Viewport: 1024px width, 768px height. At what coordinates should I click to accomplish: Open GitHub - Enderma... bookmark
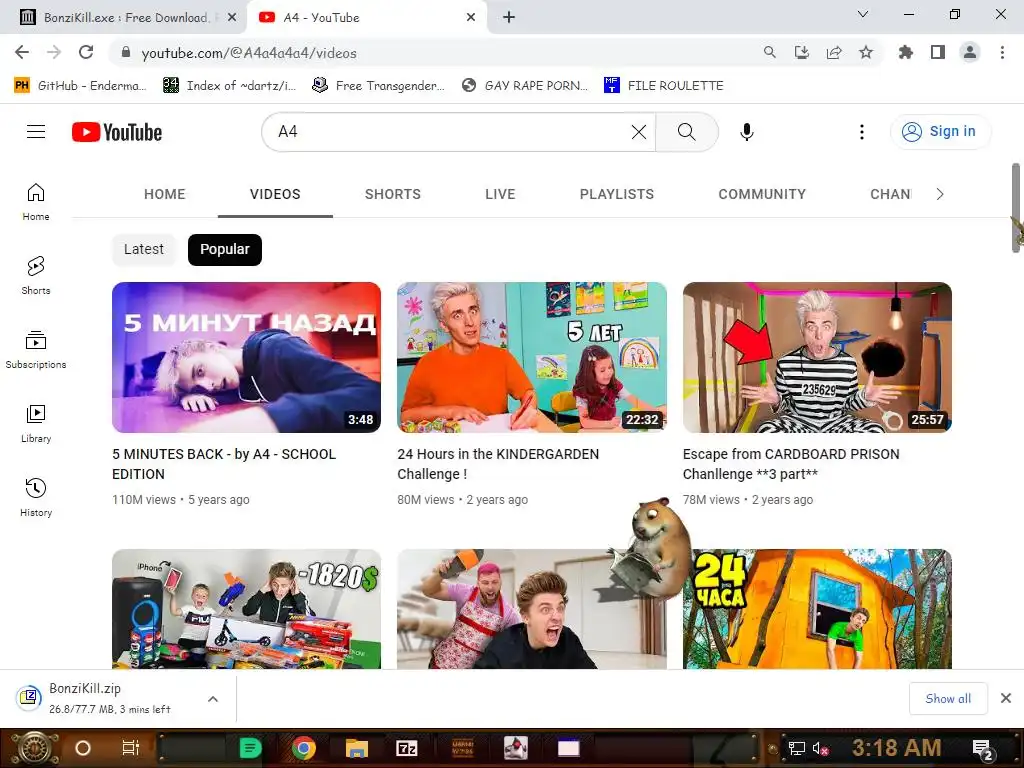click(x=80, y=86)
